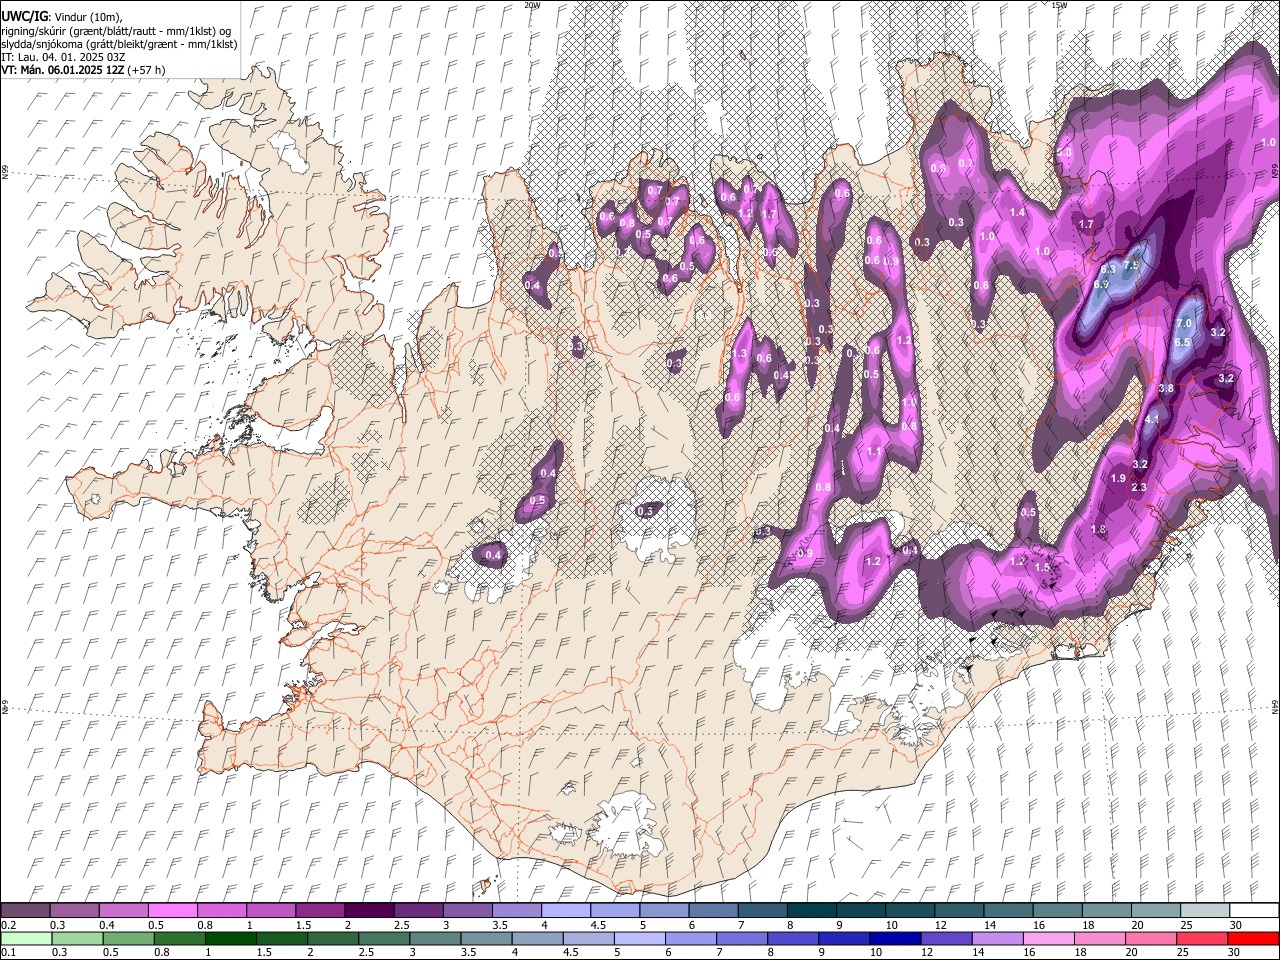Select the violet 14 swatch on lower scale
This screenshot has height=960, width=1280.
point(996,939)
